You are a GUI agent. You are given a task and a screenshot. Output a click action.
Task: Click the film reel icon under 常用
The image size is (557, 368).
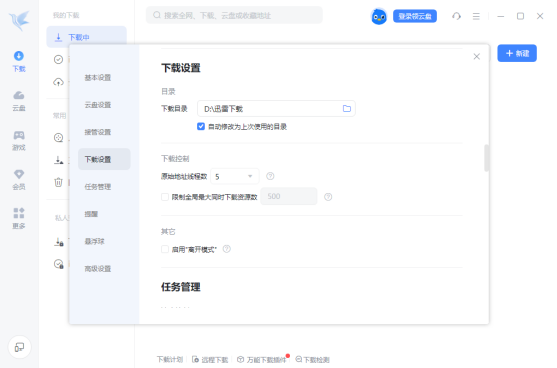[x=59, y=138]
